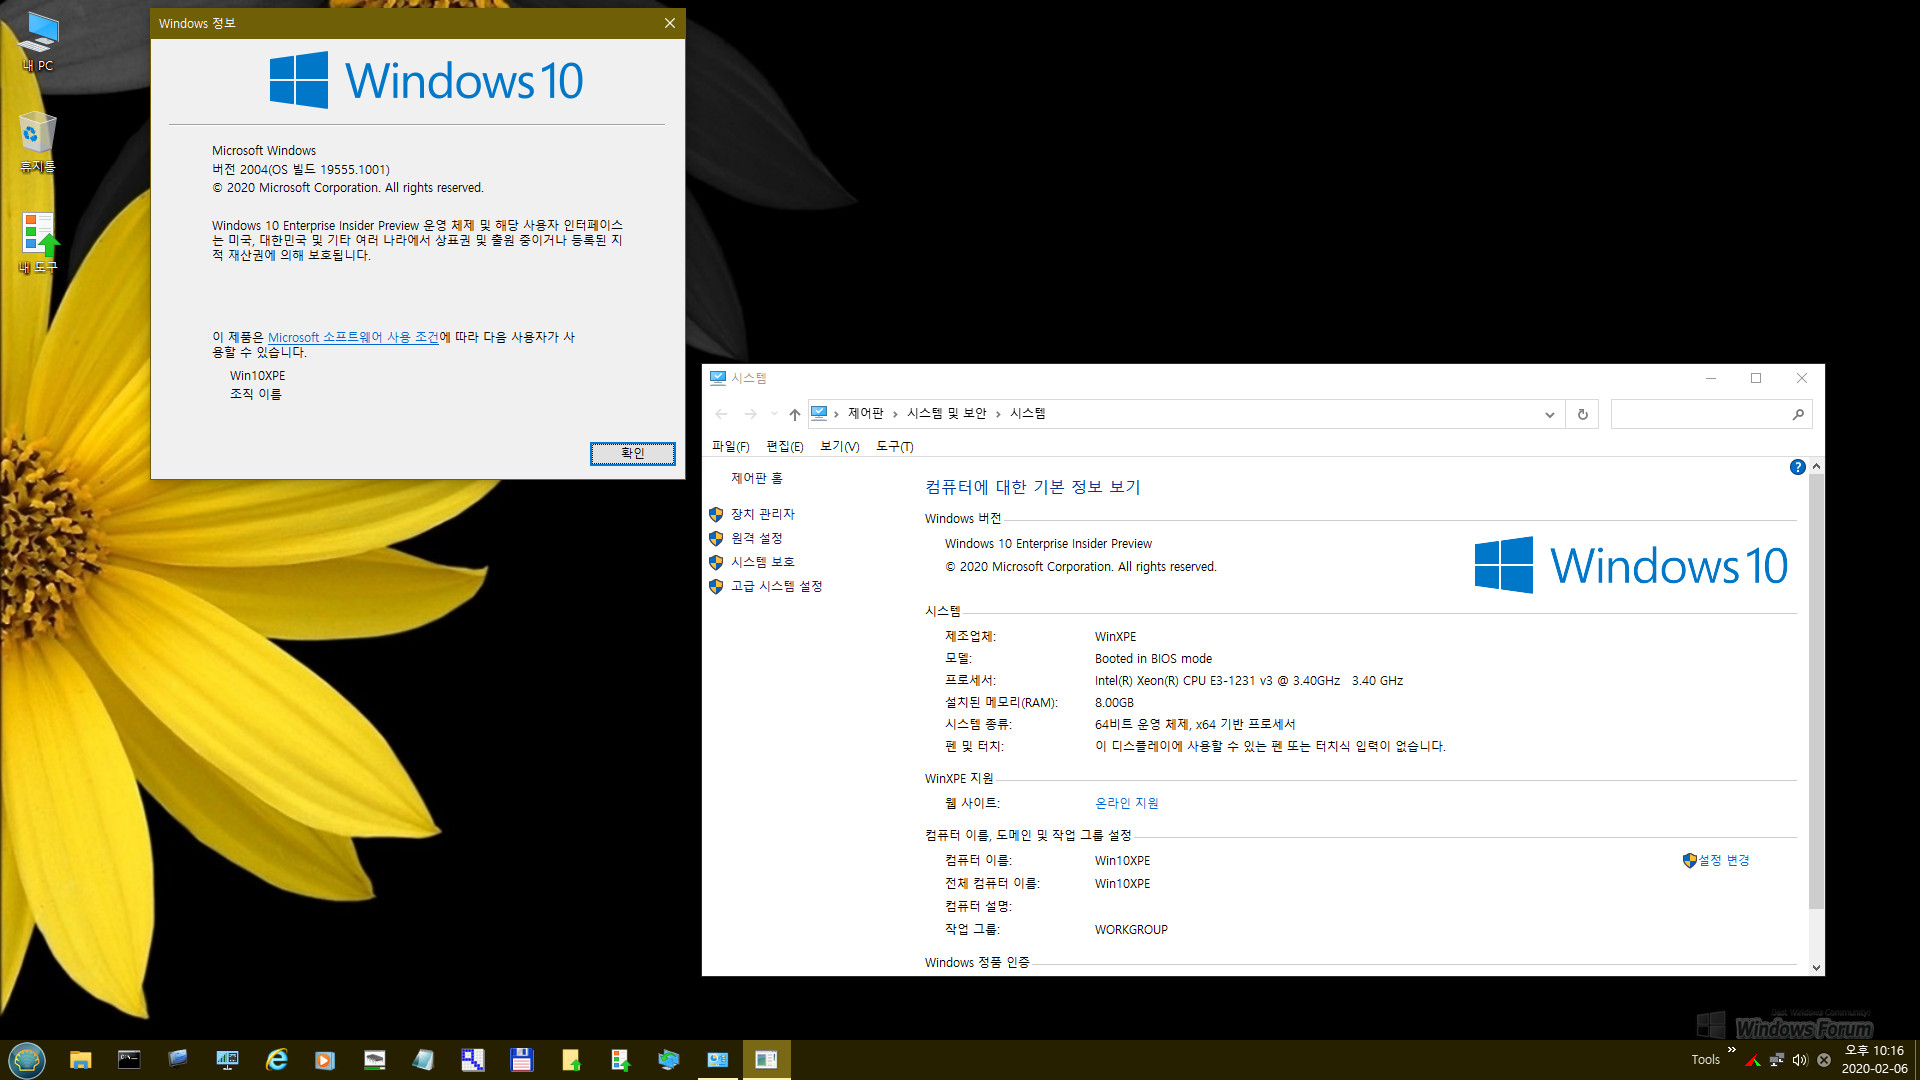
Task: Open 도구(T) menu in 시스템 window
Action: point(894,446)
